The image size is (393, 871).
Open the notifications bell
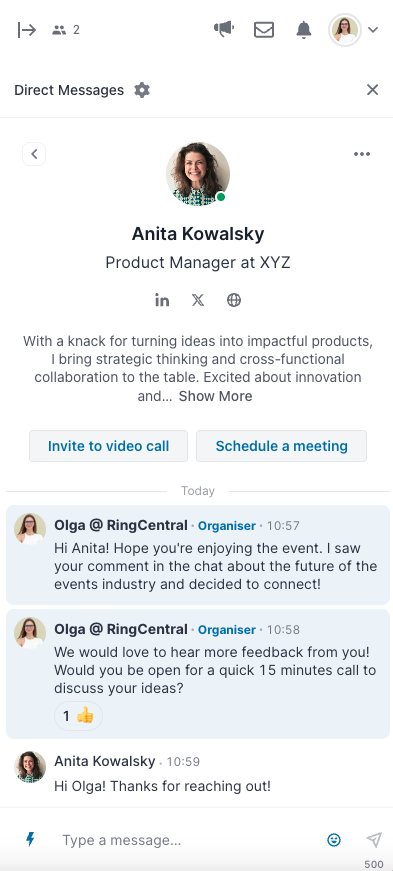(x=304, y=30)
